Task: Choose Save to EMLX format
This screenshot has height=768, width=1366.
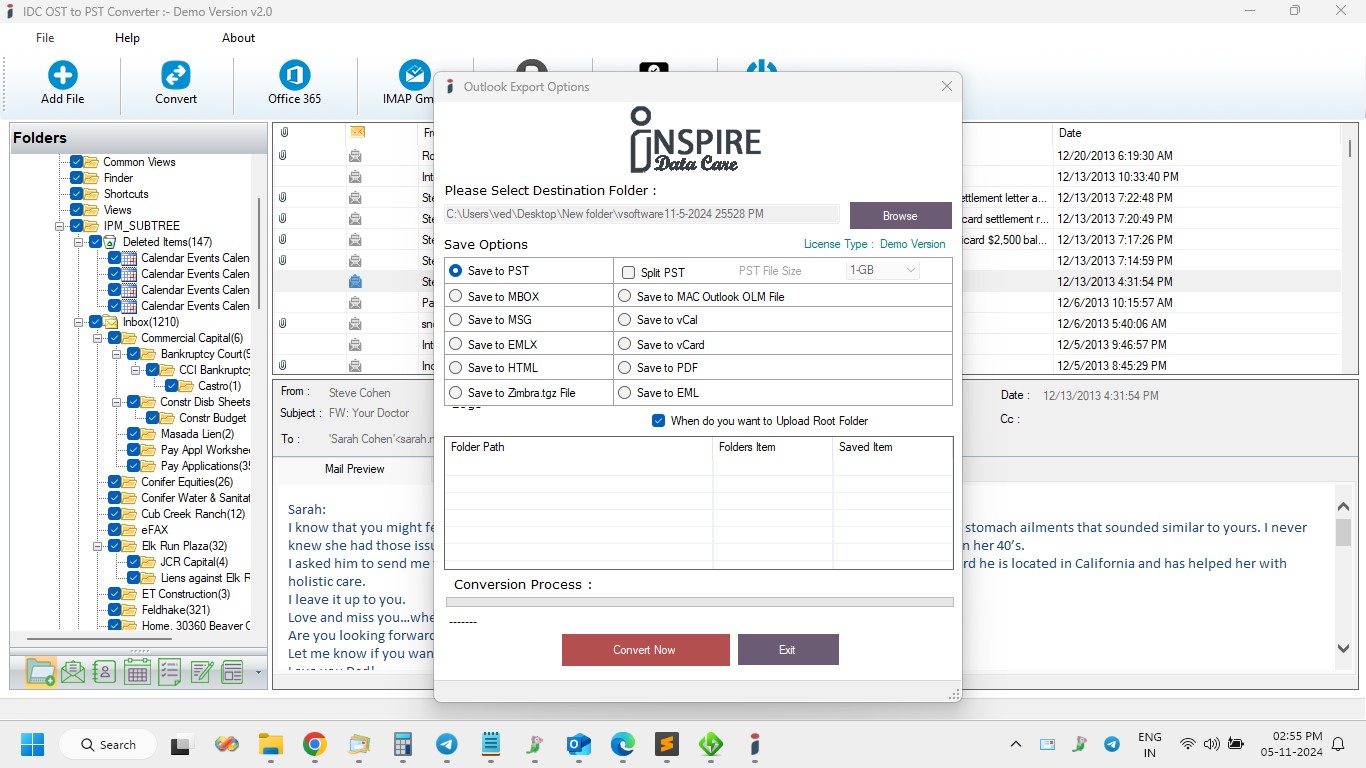Action: point(456,344)
